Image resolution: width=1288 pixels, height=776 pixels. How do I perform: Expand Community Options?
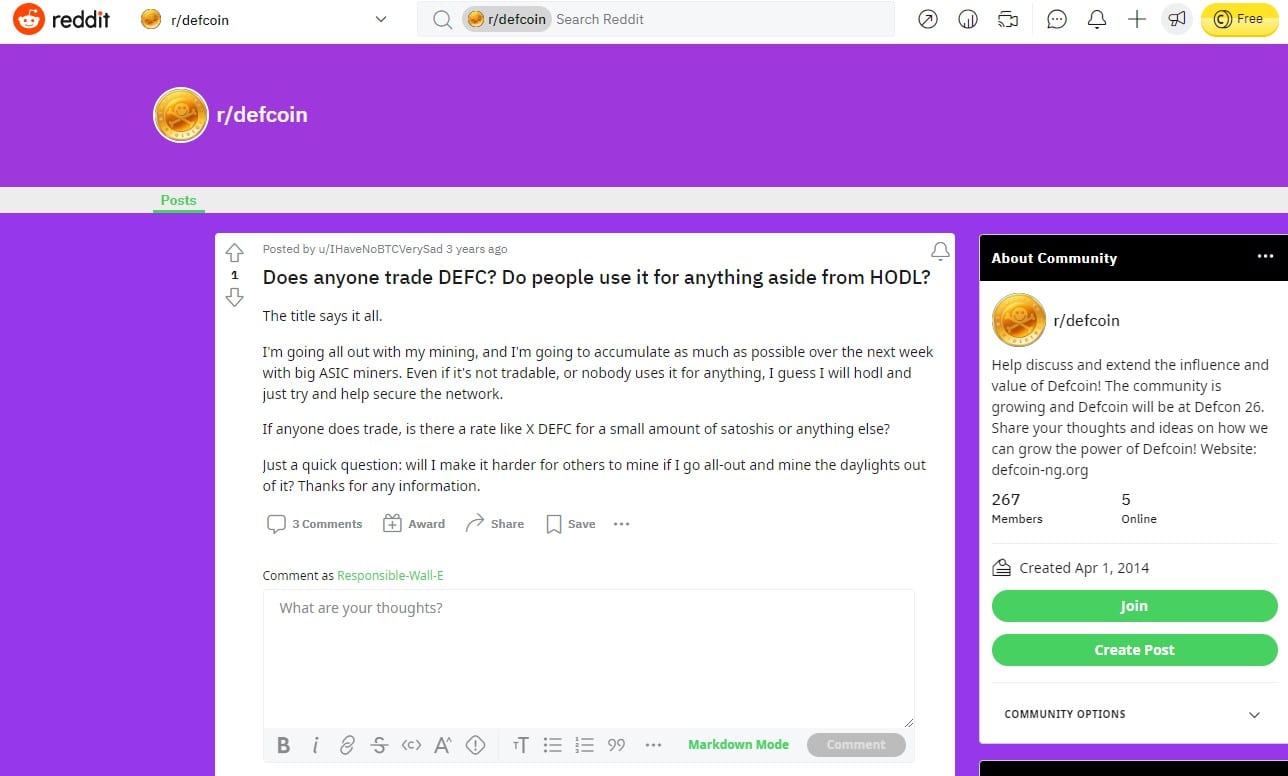pos(1134,714)
